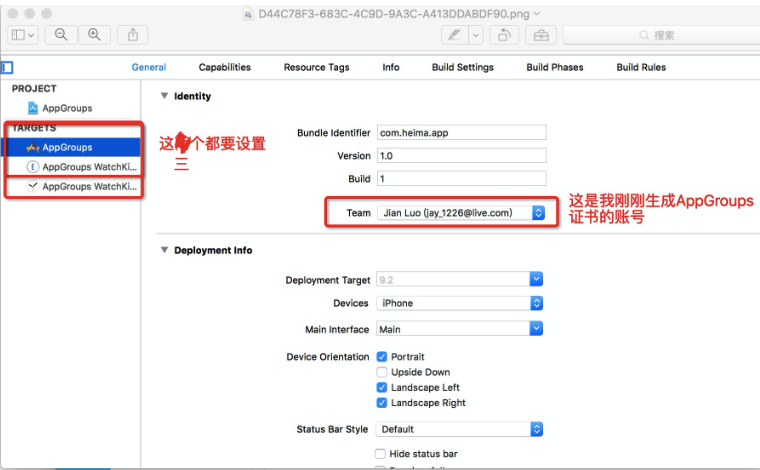Click the Version field showing 1.0
The width and height of the screenshot is (760, 470).
click(461, 156)
